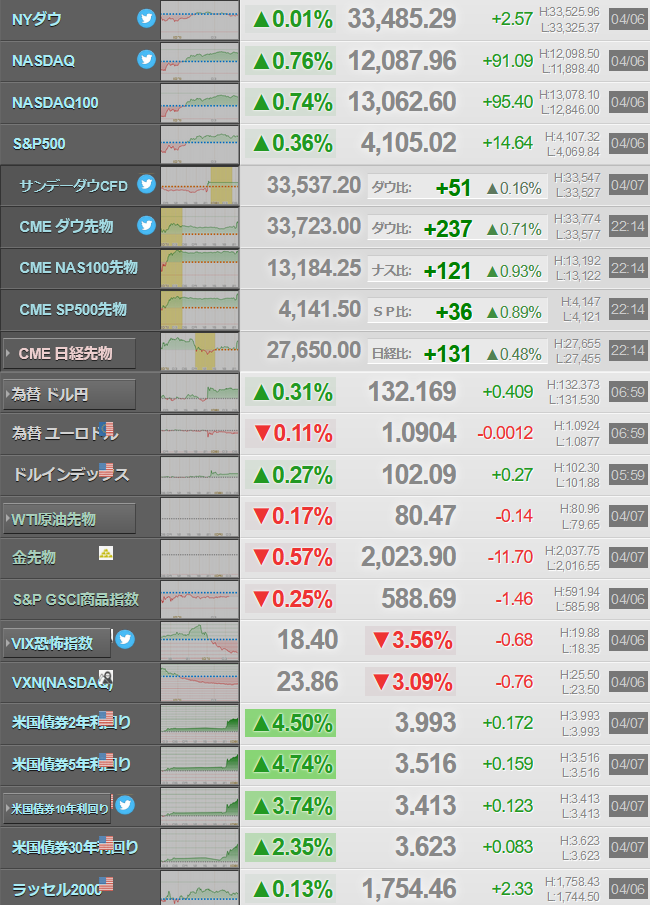Click the euro-dollar change ▼0.11%
Viewport: 650px width, 905px height.
click(292, 433)
